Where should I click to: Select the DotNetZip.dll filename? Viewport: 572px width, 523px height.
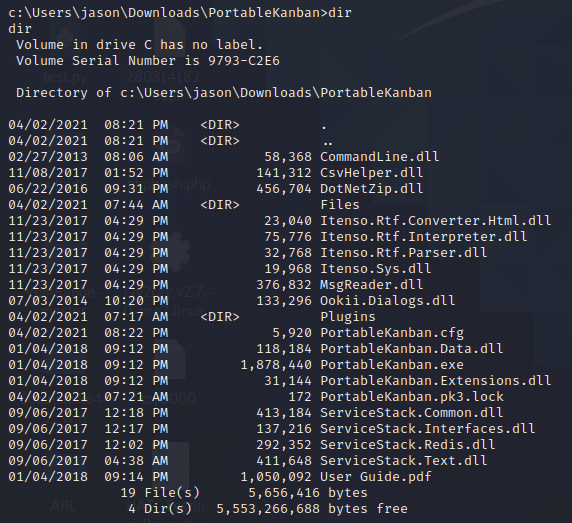coord(372,189)
